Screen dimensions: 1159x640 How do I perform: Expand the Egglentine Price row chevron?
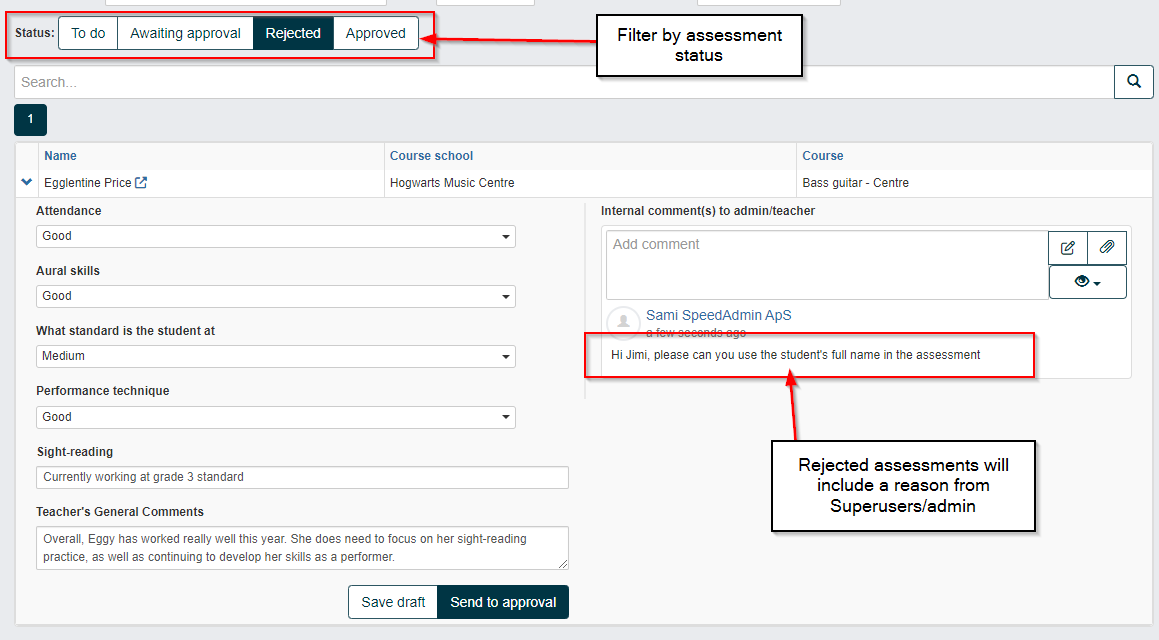(26, 182)
